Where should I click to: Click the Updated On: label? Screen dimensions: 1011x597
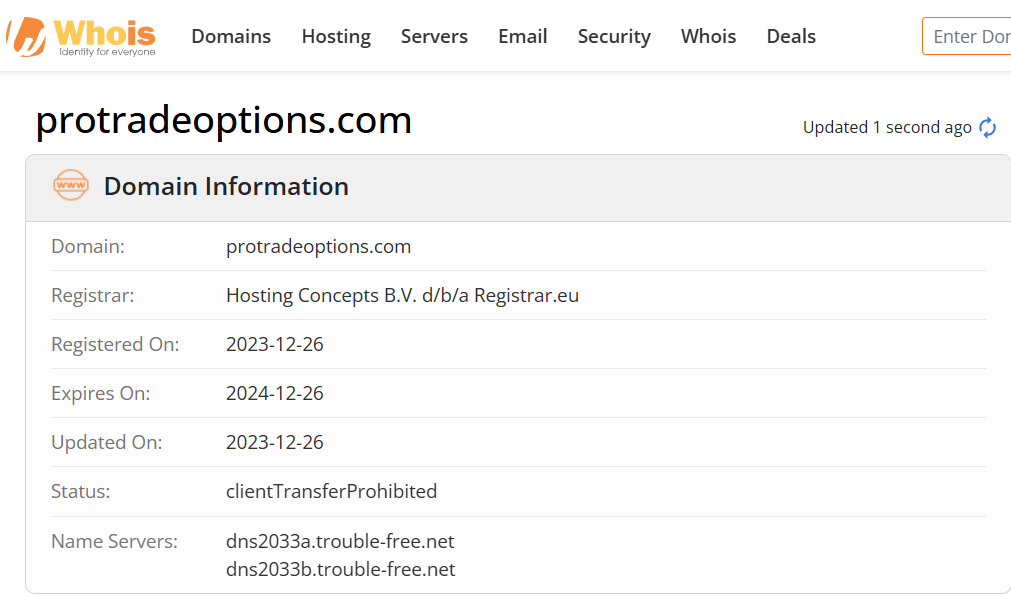(106, 442)
